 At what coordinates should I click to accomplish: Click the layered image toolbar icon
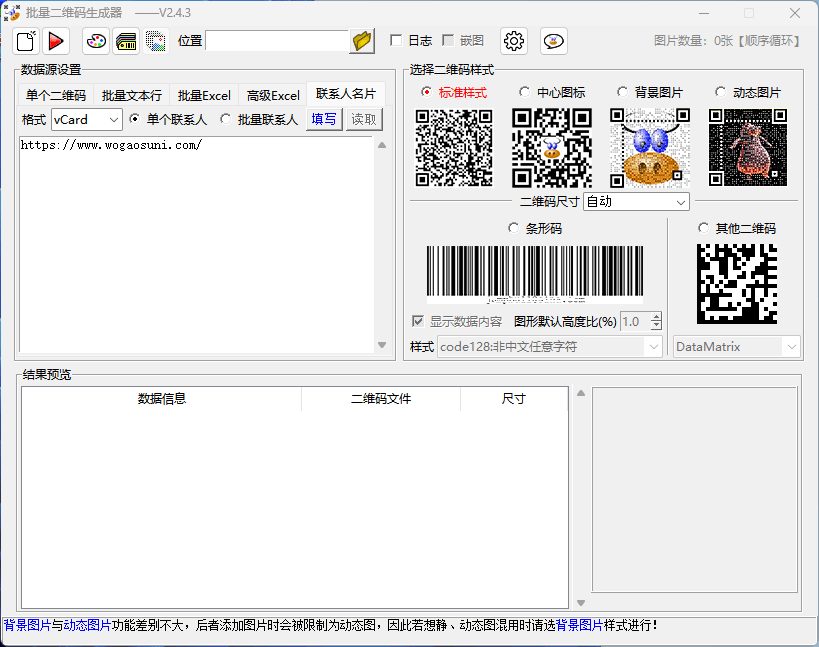[156, 41]
